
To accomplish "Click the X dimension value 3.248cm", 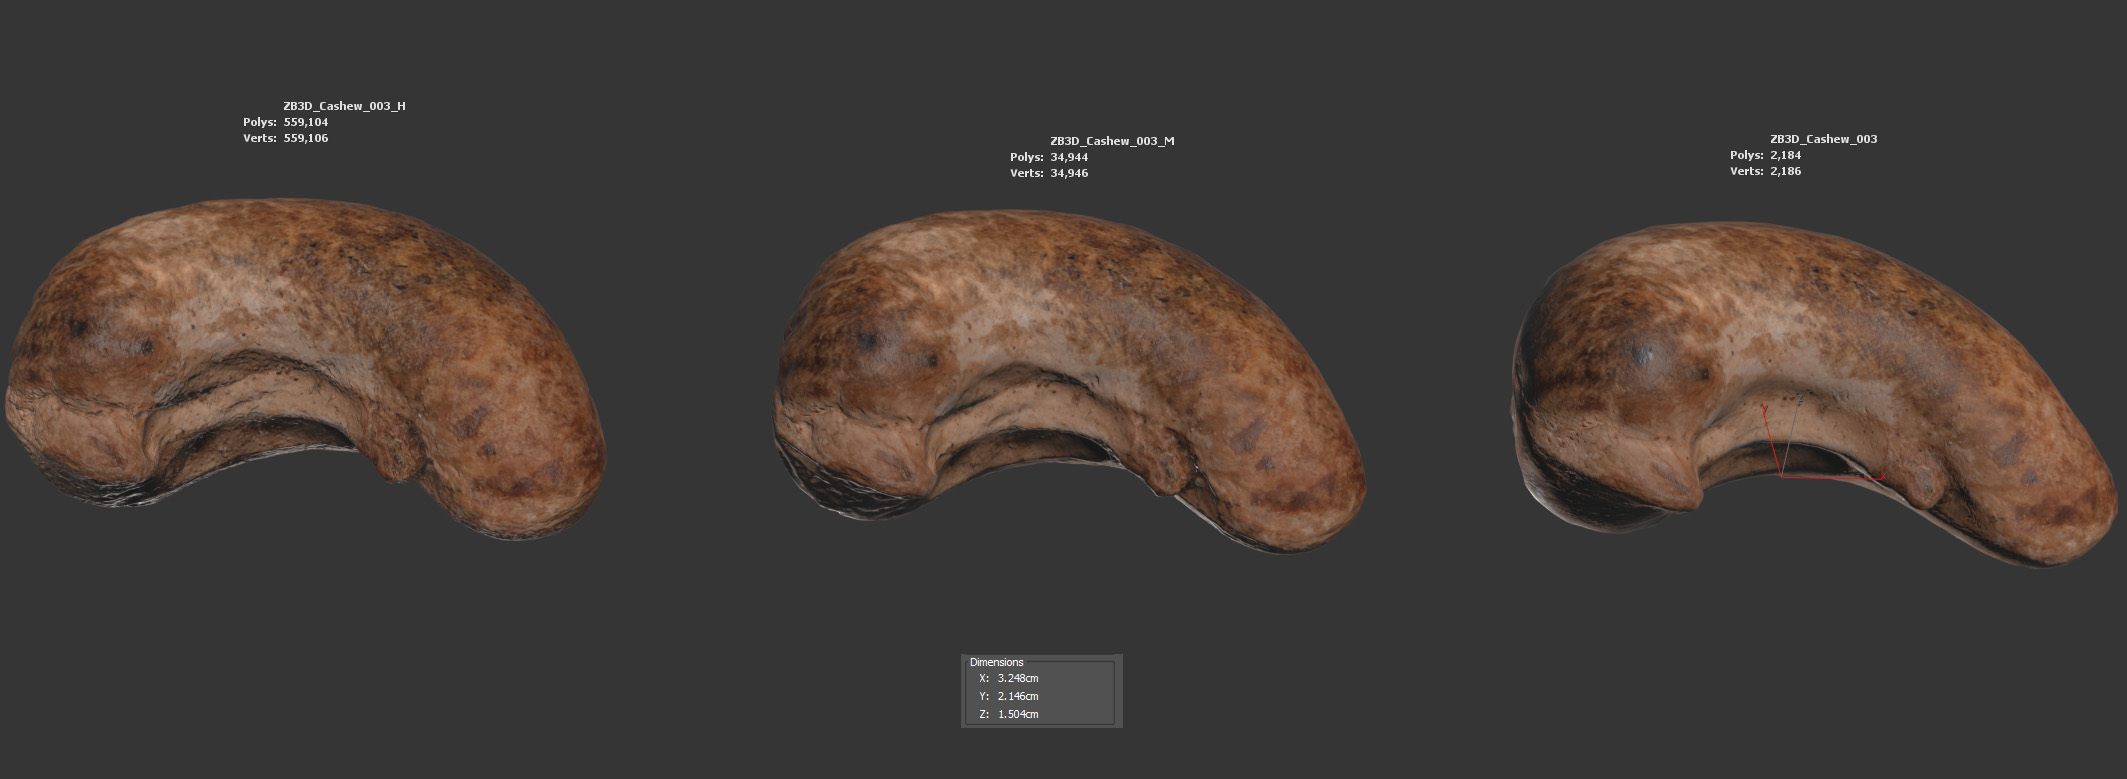I will click(x=1017, y=678).
